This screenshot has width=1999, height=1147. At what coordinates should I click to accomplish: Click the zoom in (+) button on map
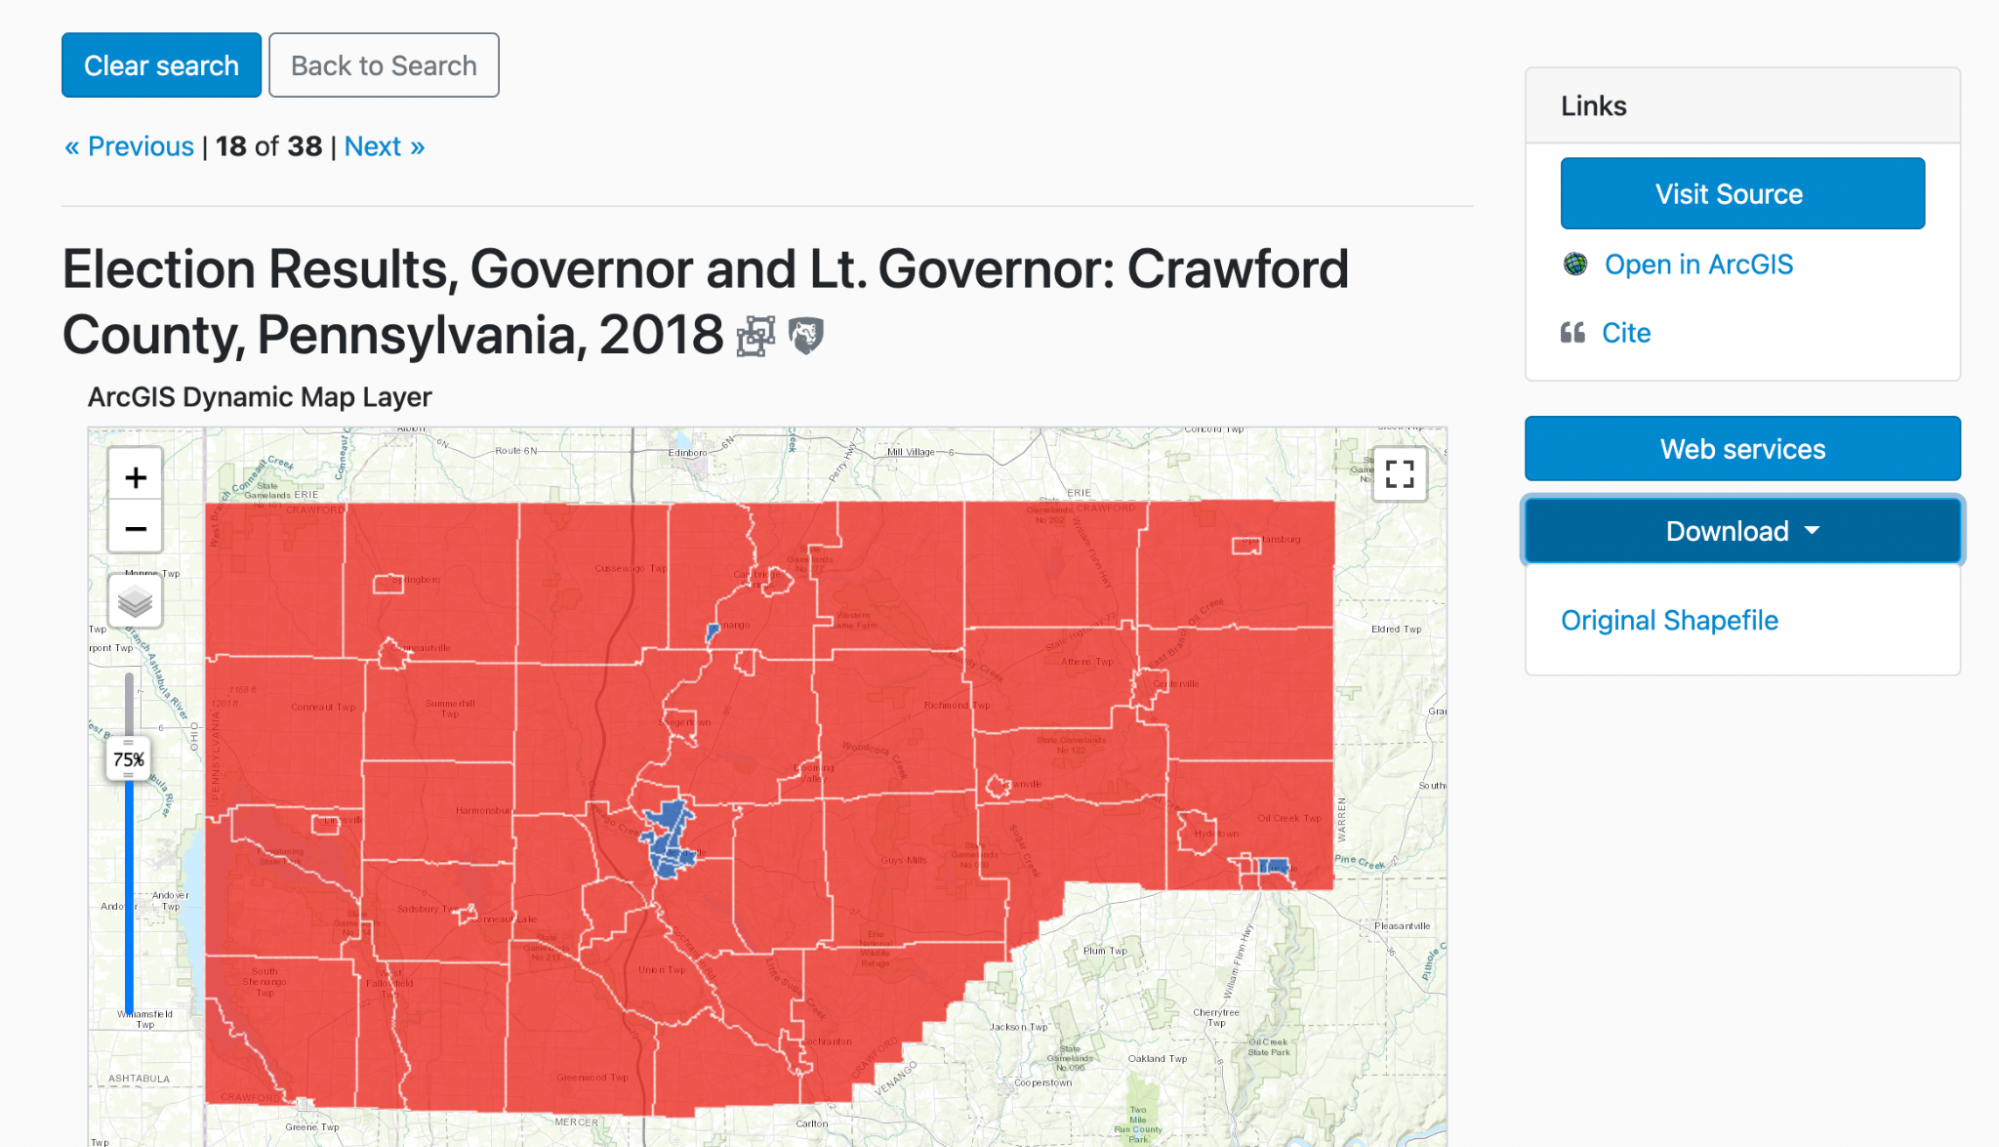pos(135,477)
